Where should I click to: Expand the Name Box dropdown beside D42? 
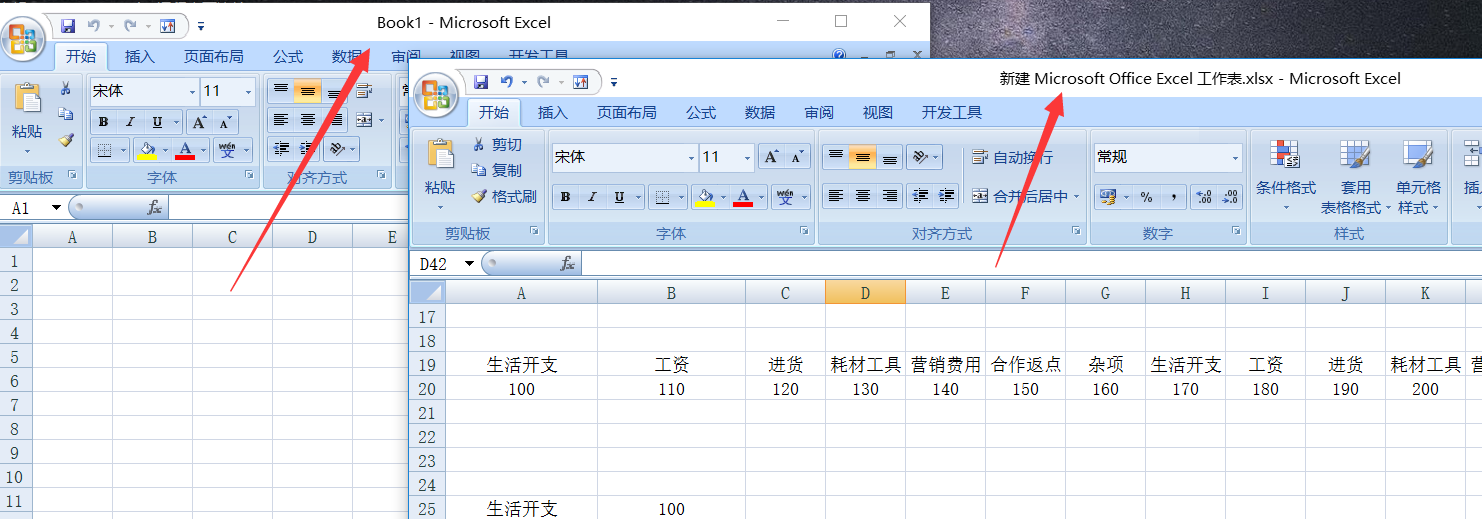click(469, 264)
